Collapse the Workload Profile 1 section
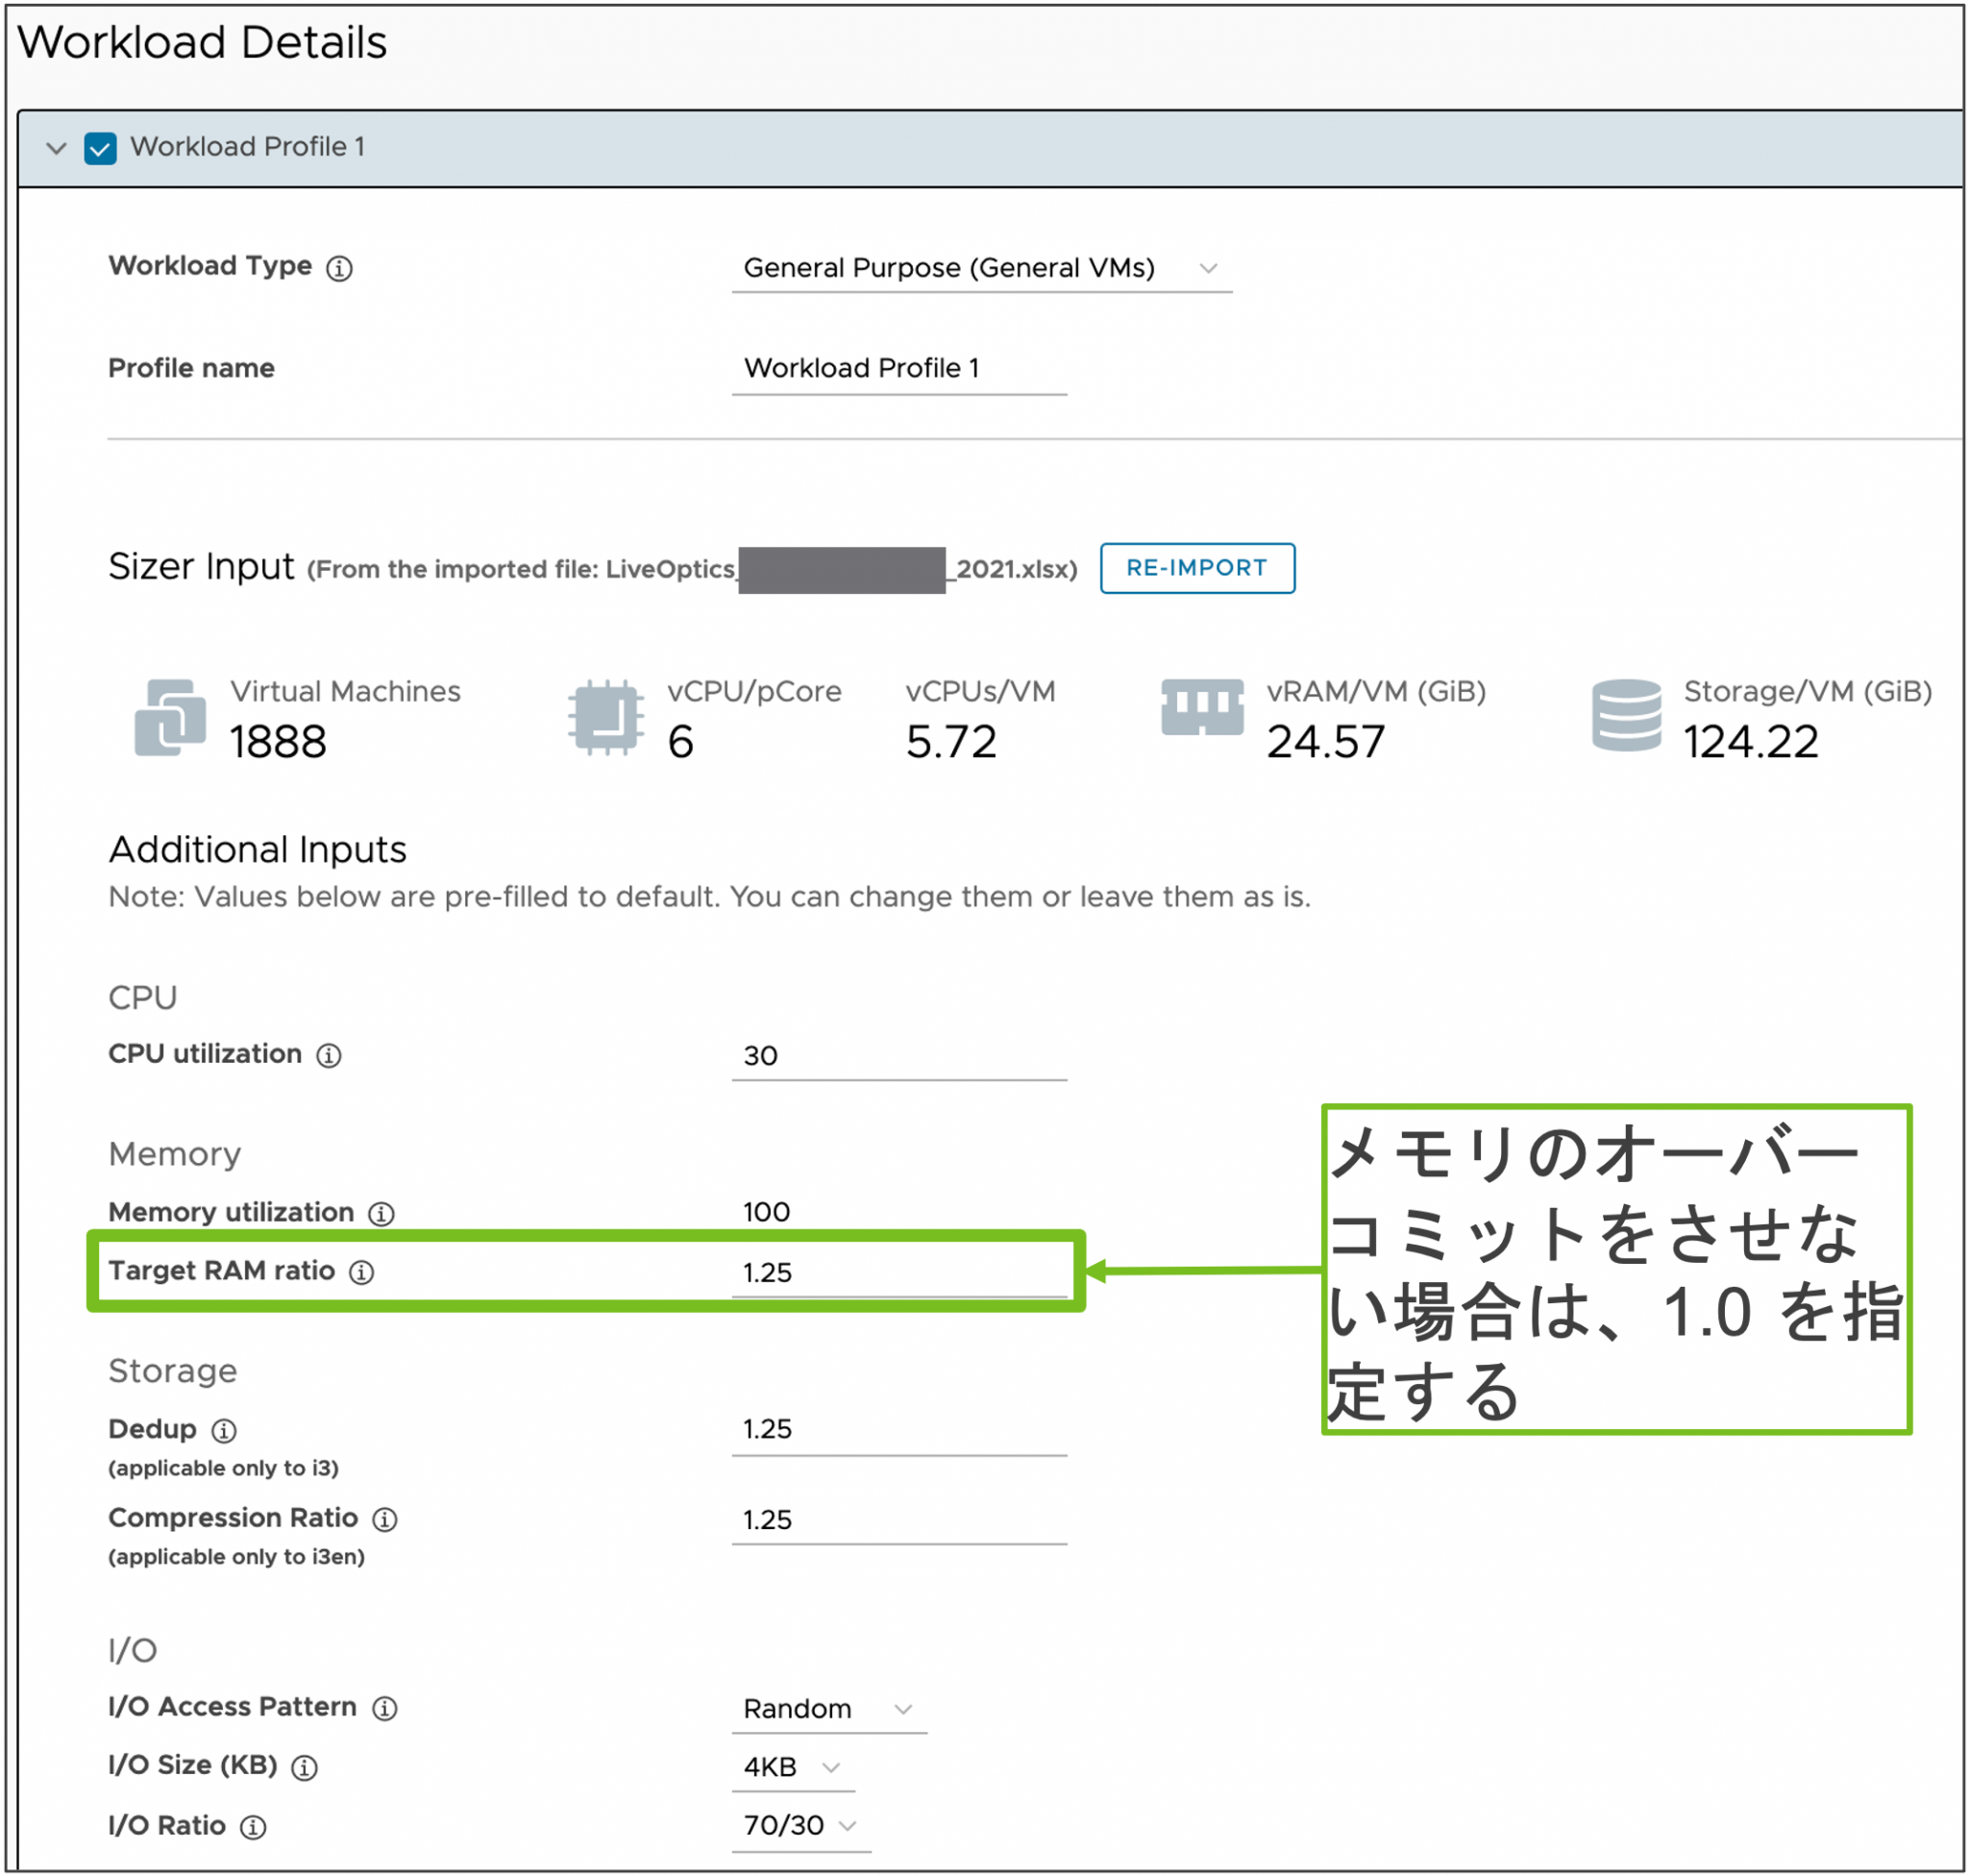Viewport: 1968px width, 1876px height. 57,148
